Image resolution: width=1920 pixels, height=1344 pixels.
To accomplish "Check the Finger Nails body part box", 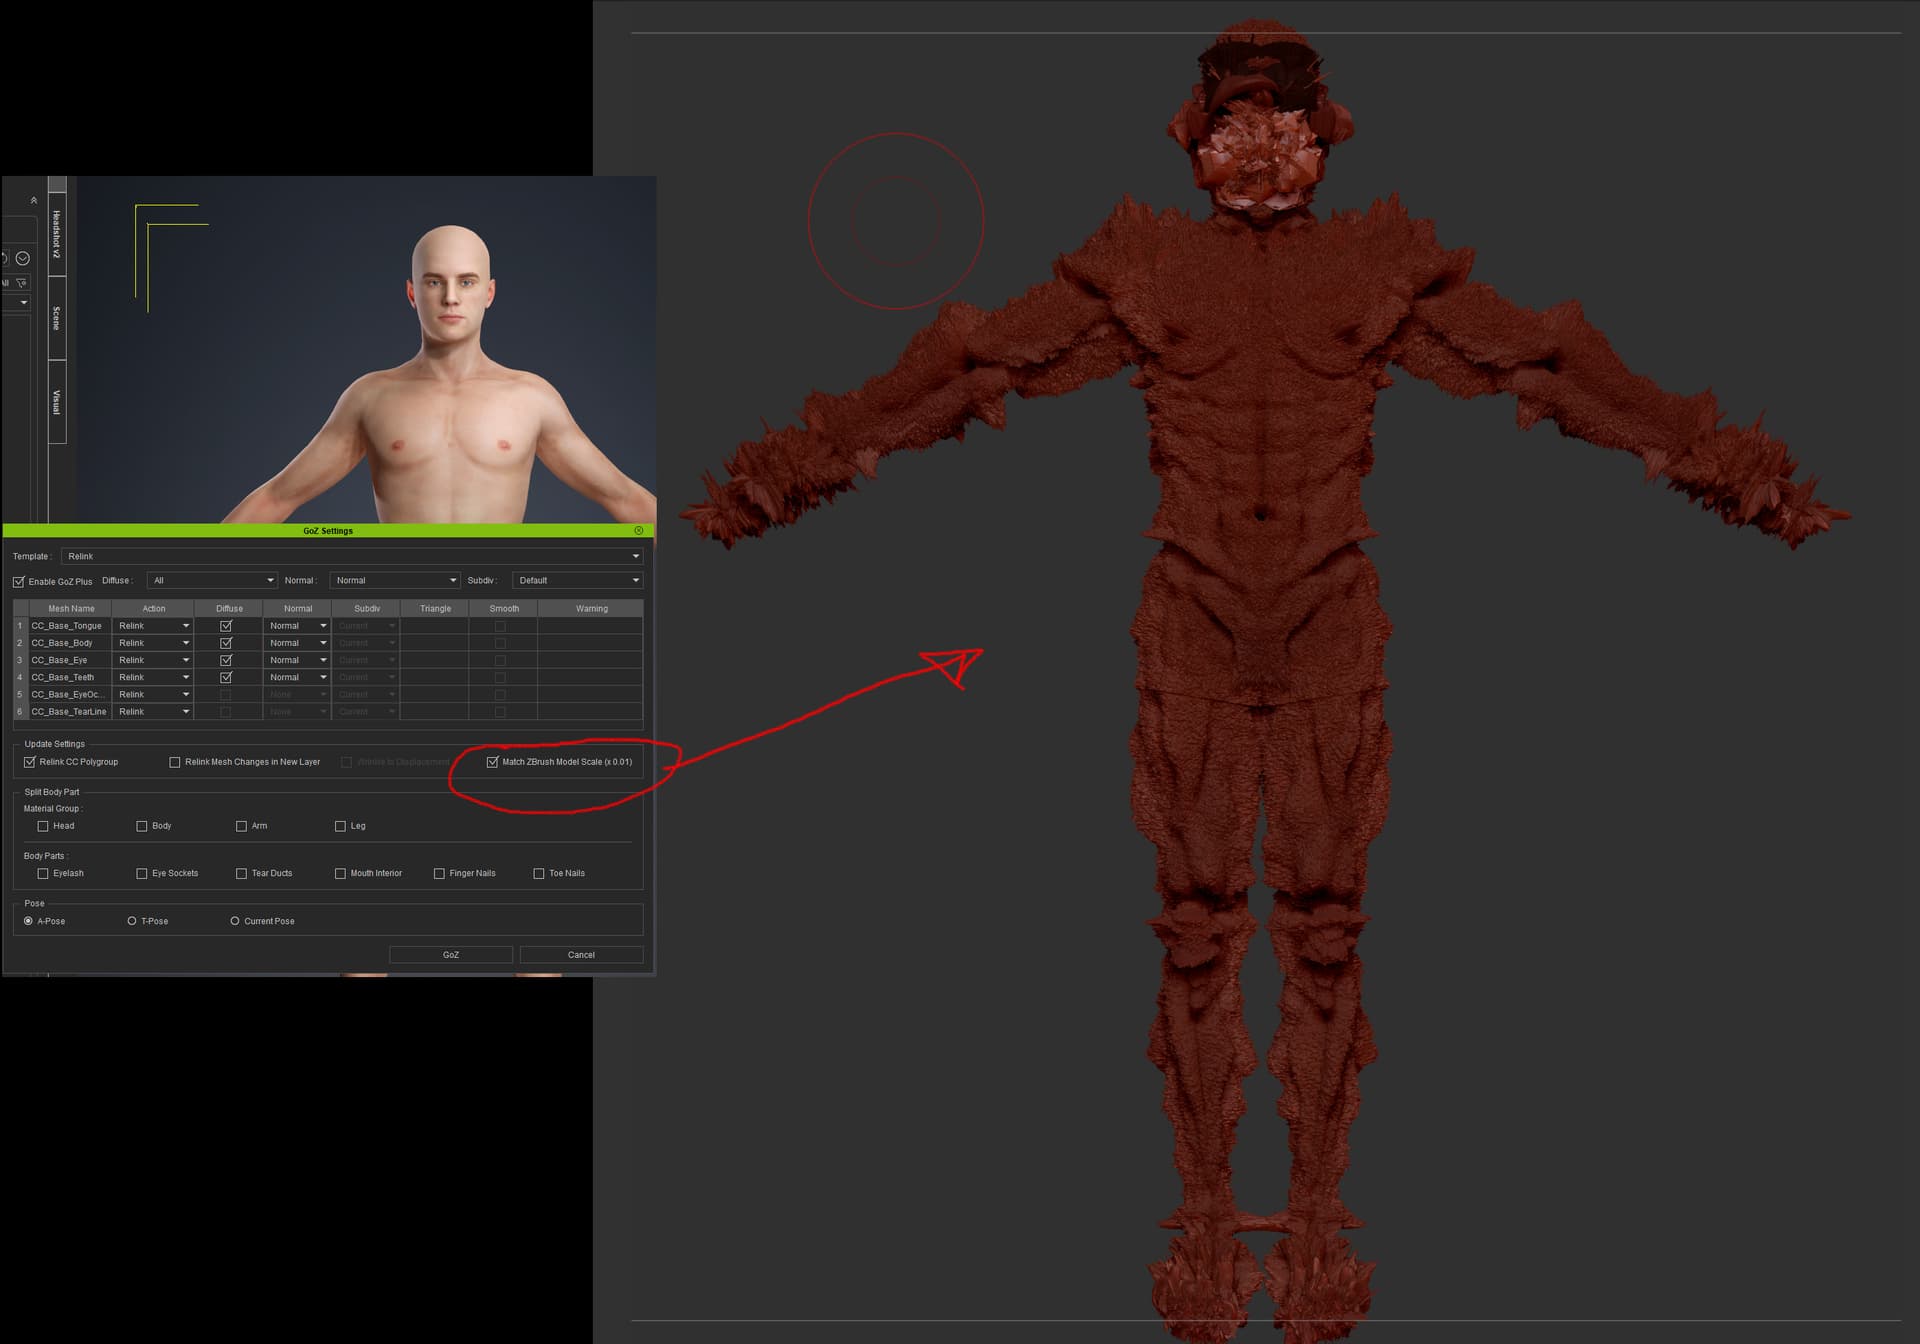I will tap(439, 874).
